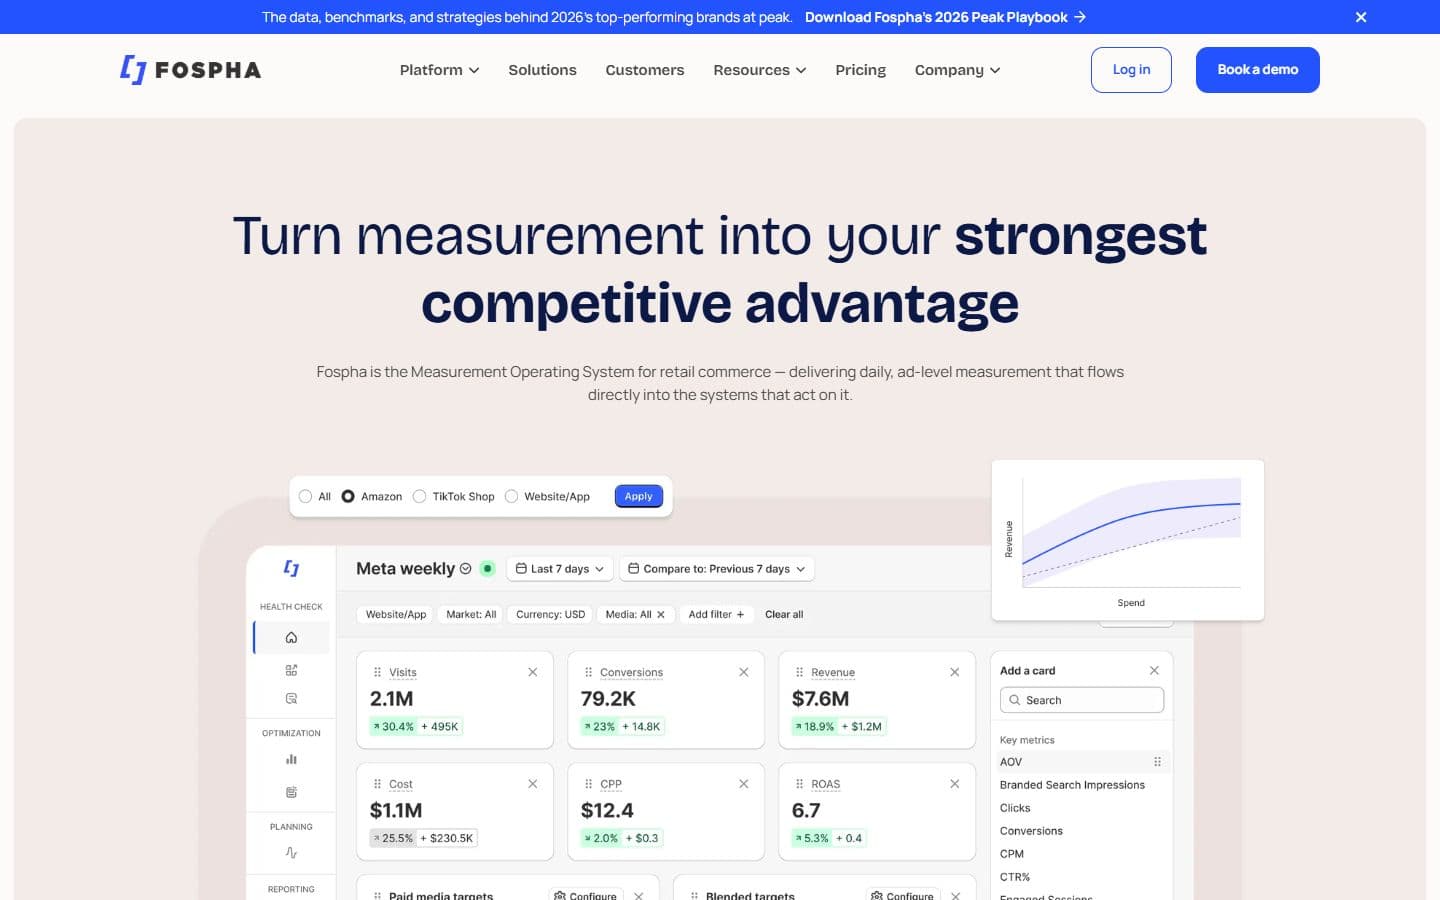1440x900 pixels.
Task: Select the Website/App radio option
Action: [512, 496]
